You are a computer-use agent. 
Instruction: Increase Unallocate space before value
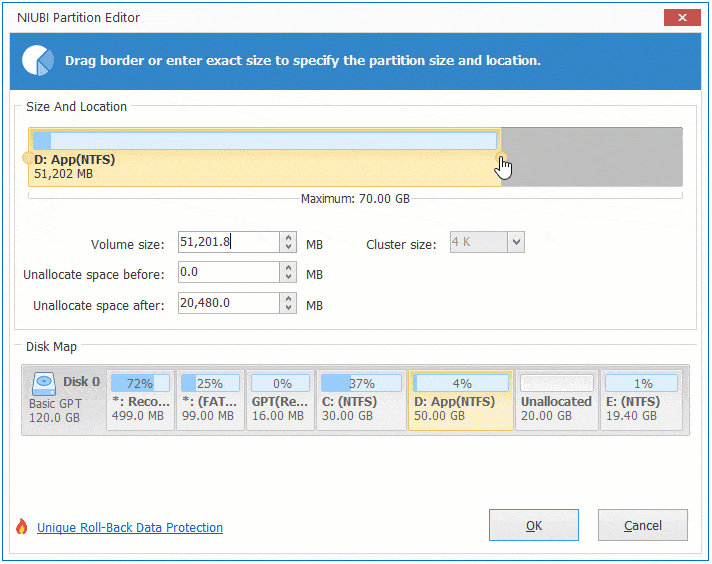[x=289, y=268]
